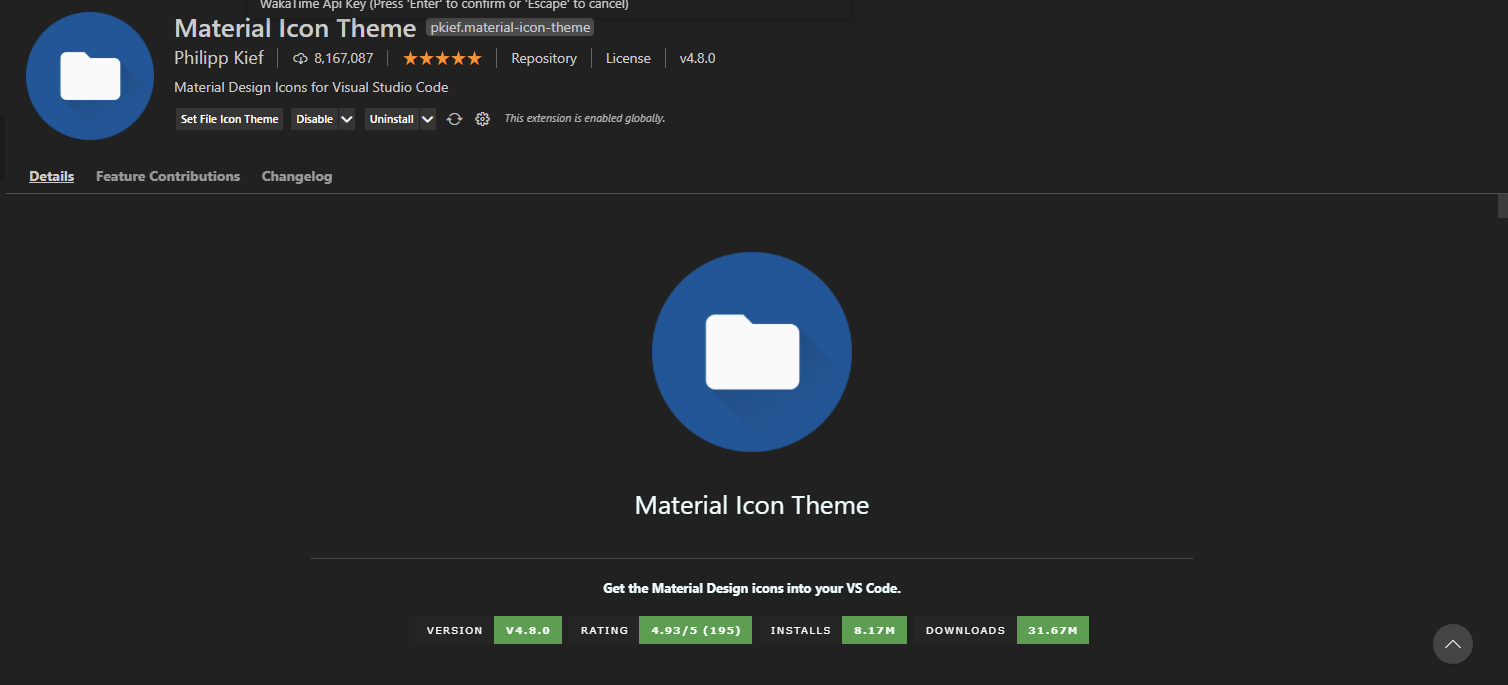The width and height of the screenshot is (1508, 685).
Task: Click 'This extension is enabled globally' text
Action: point(585,119)
